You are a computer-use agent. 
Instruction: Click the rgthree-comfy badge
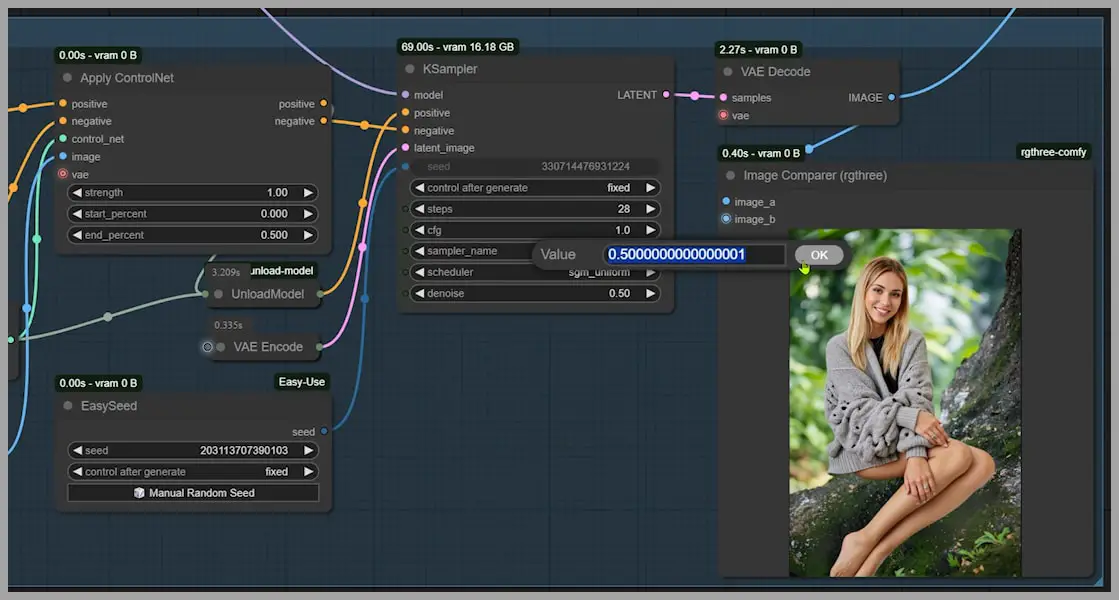[x=1053, y=152]
